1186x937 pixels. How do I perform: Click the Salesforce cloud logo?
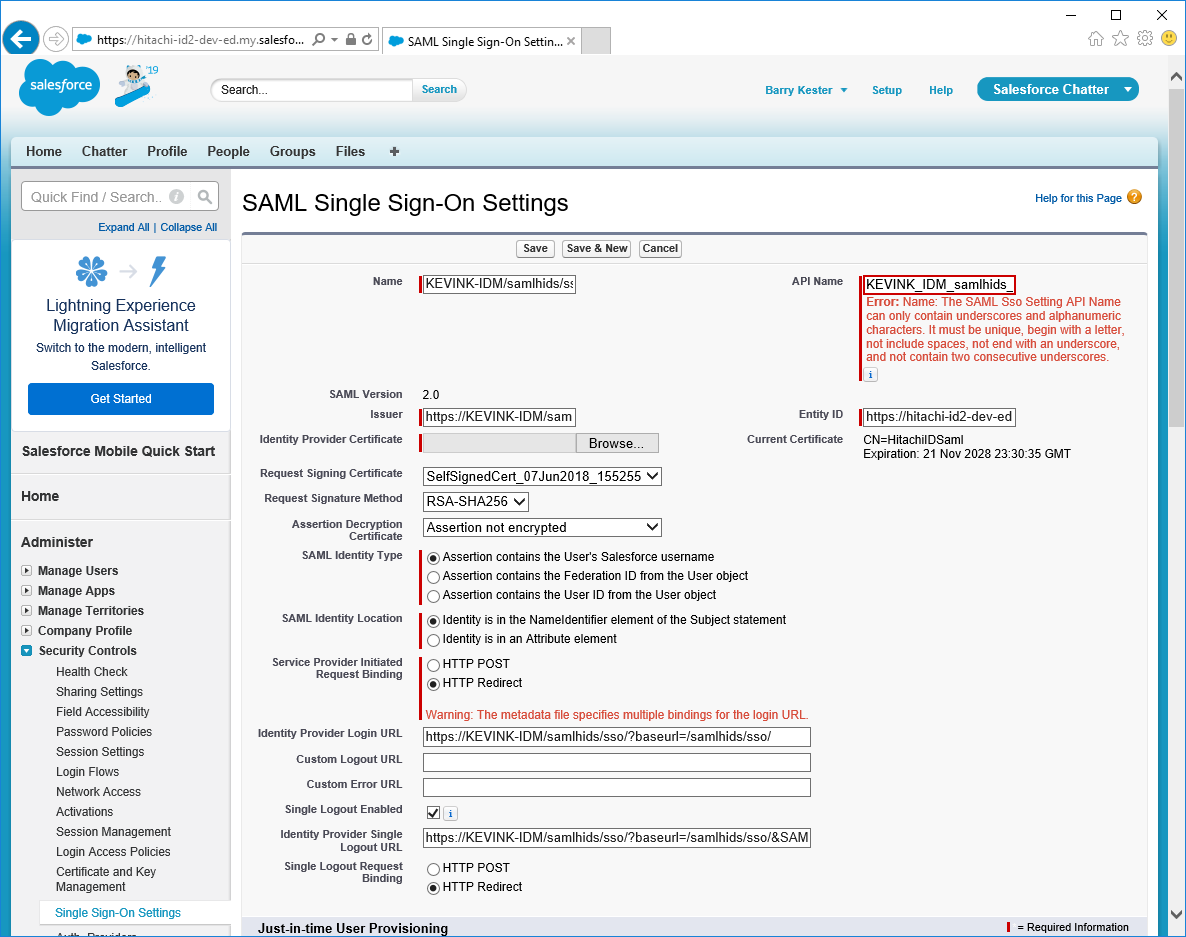pos(60,87)
